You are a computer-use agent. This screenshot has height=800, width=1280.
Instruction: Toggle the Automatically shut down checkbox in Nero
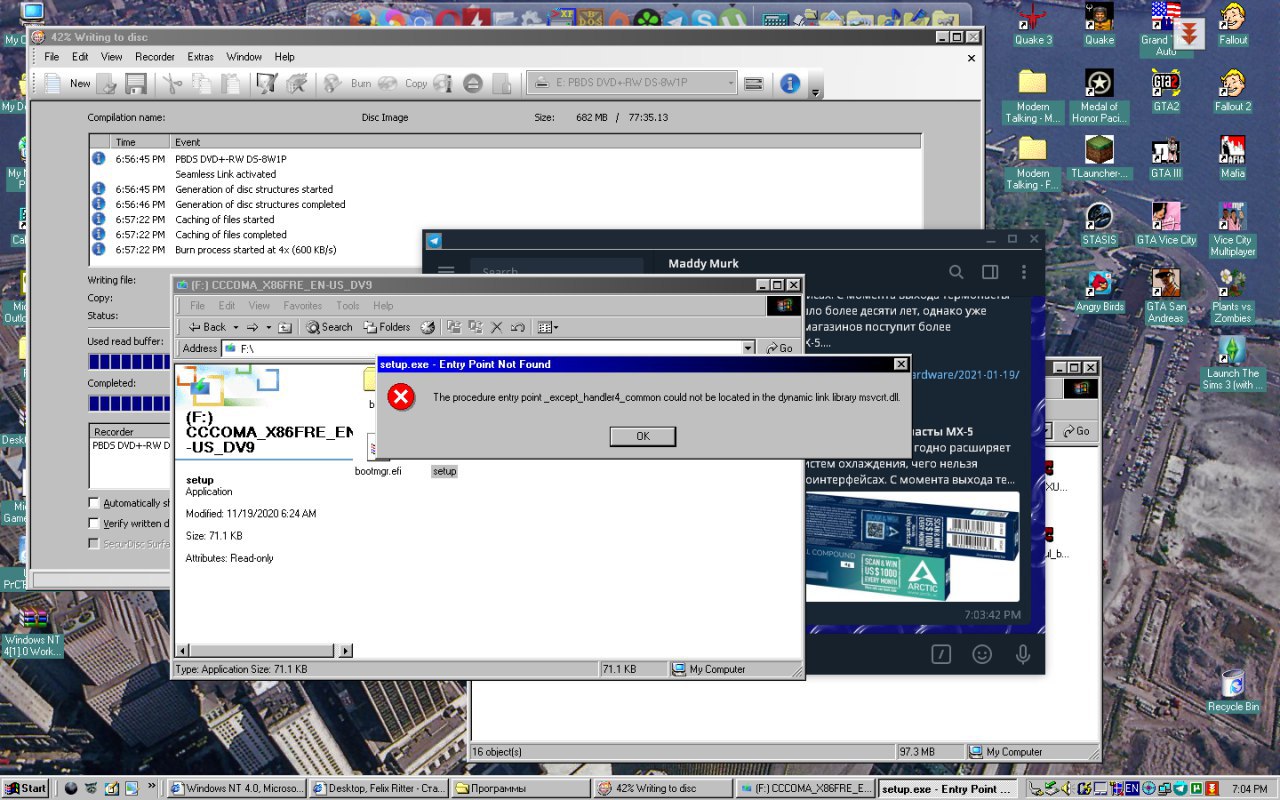[x=94, y=503]
